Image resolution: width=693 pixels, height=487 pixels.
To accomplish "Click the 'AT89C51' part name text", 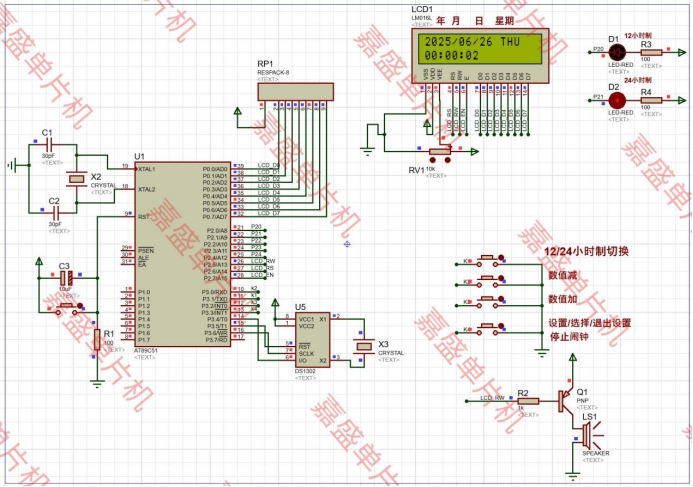I will 146,350.
